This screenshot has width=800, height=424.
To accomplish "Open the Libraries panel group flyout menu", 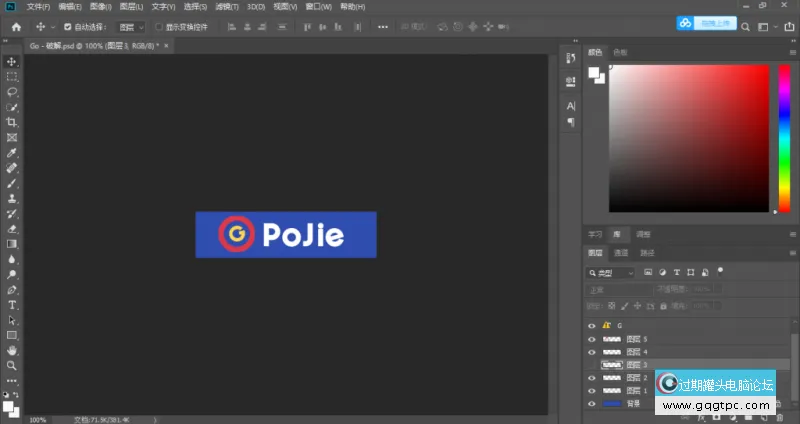I will coord(793,235).
